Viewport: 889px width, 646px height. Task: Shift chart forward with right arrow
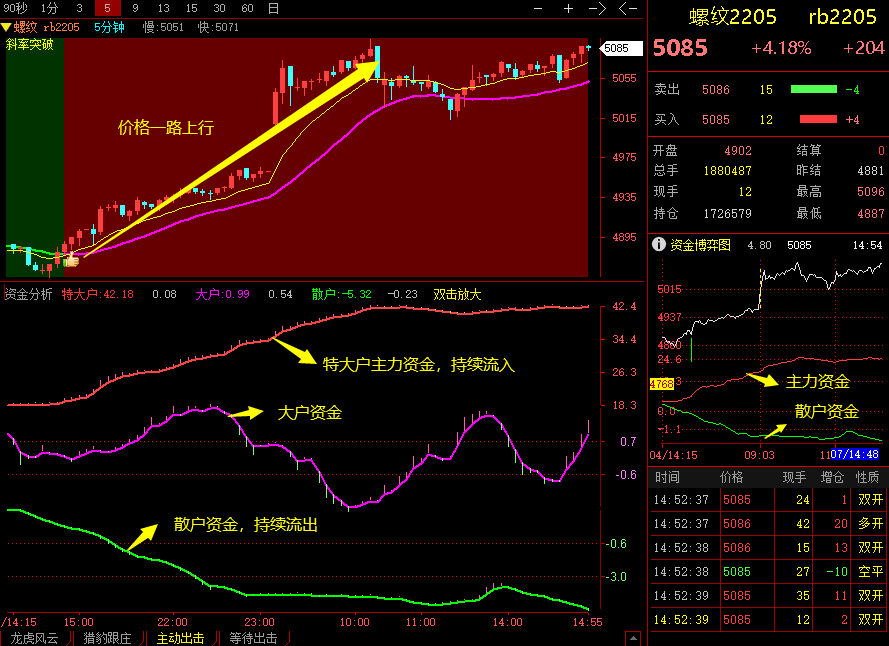coord(598,8)
